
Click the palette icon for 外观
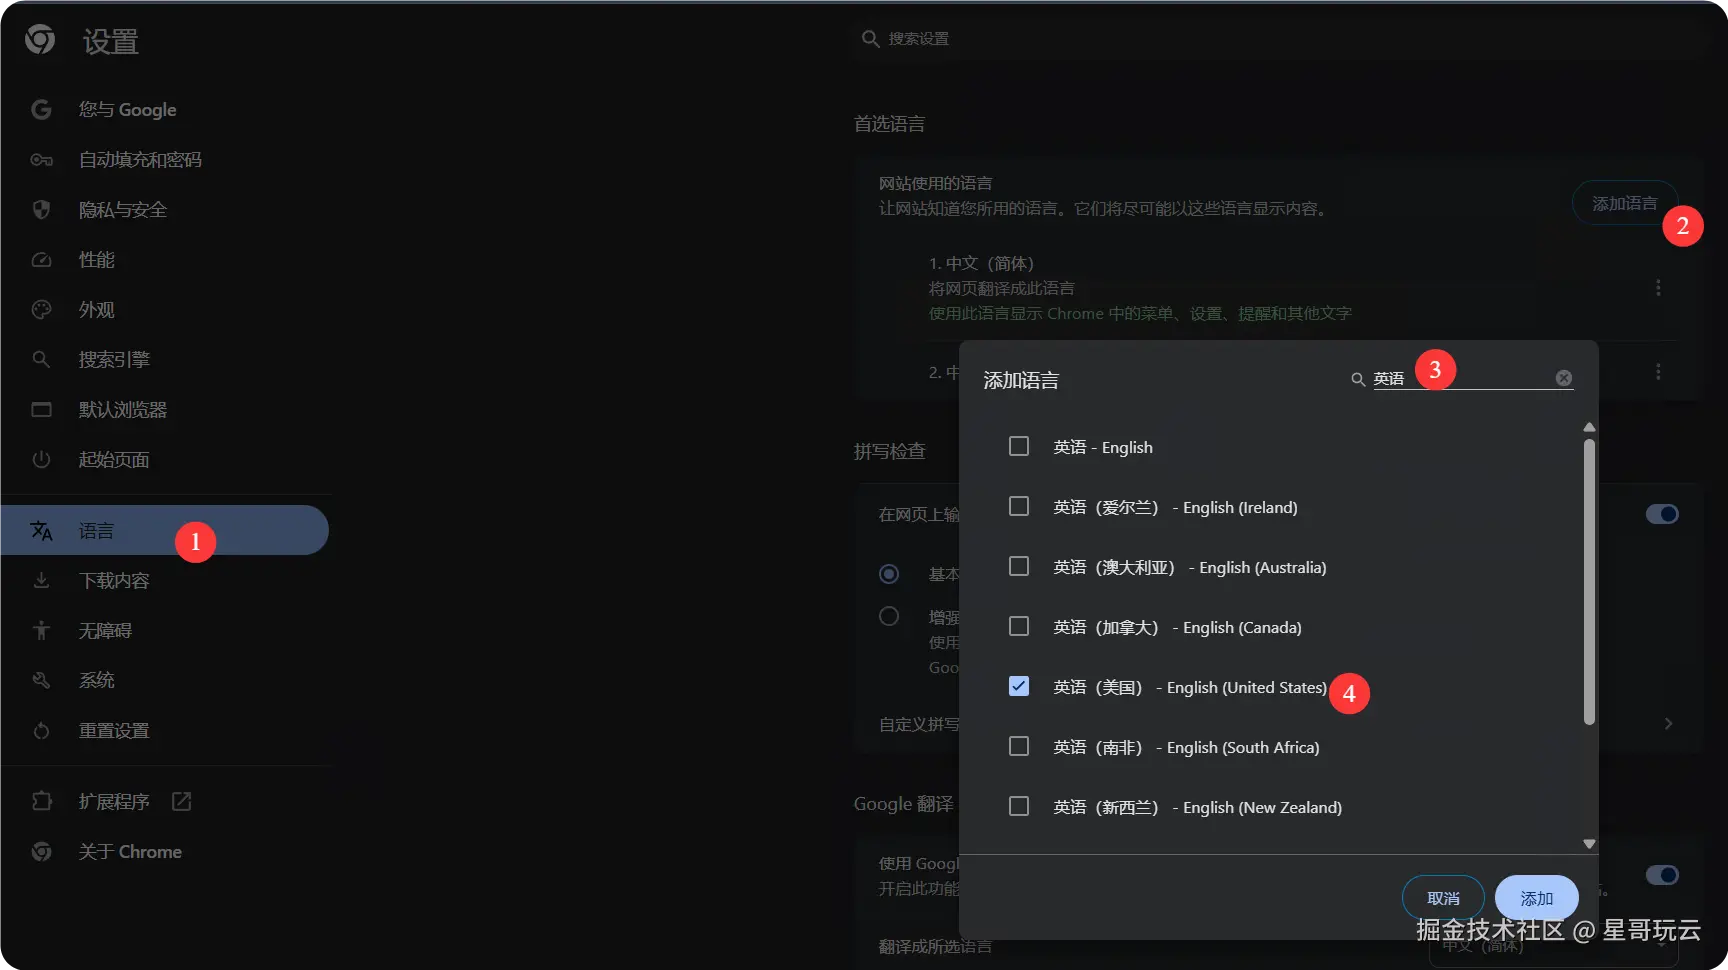tap(41, 310)
